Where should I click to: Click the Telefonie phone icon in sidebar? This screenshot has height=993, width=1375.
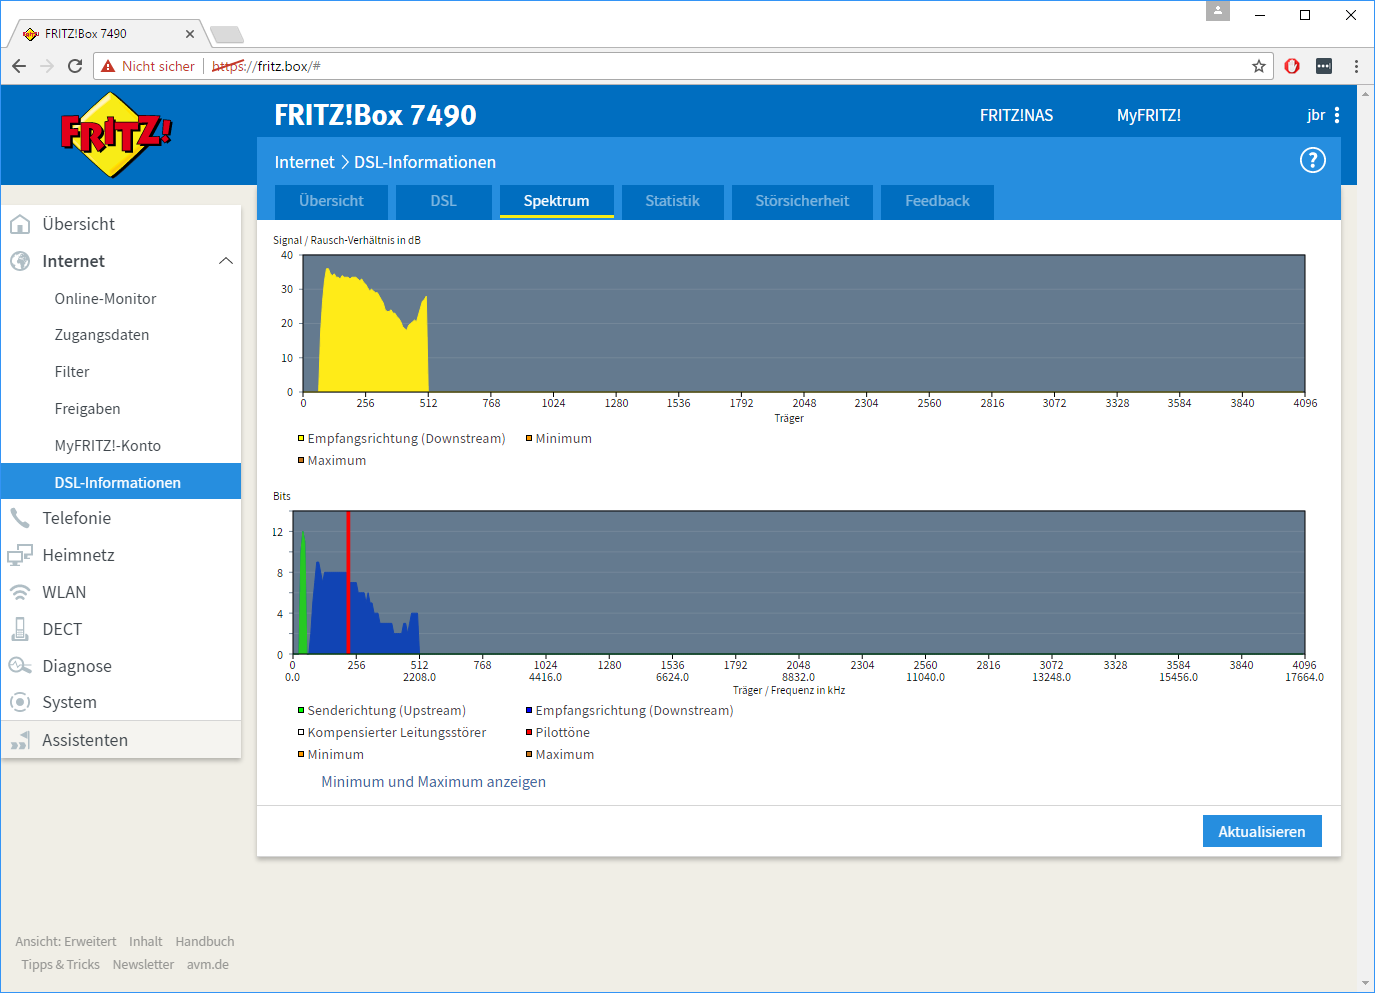20,518
